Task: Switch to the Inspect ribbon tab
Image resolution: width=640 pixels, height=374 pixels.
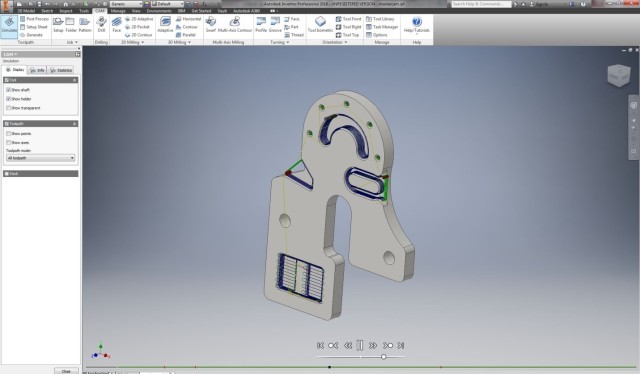Action: click(66, 11)
